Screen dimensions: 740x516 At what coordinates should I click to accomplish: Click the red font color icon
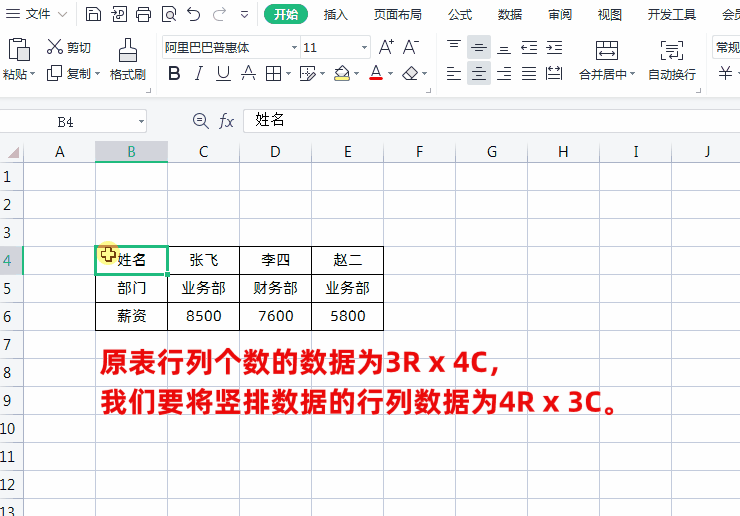[376, 74]
